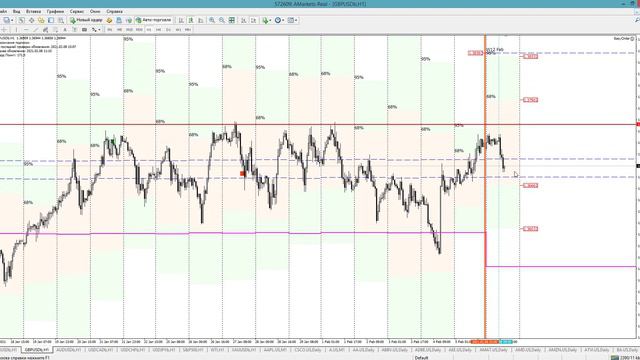This screenshot has height=360, width=640.
Task: Open the Вид menu
Action: point(16,11)
